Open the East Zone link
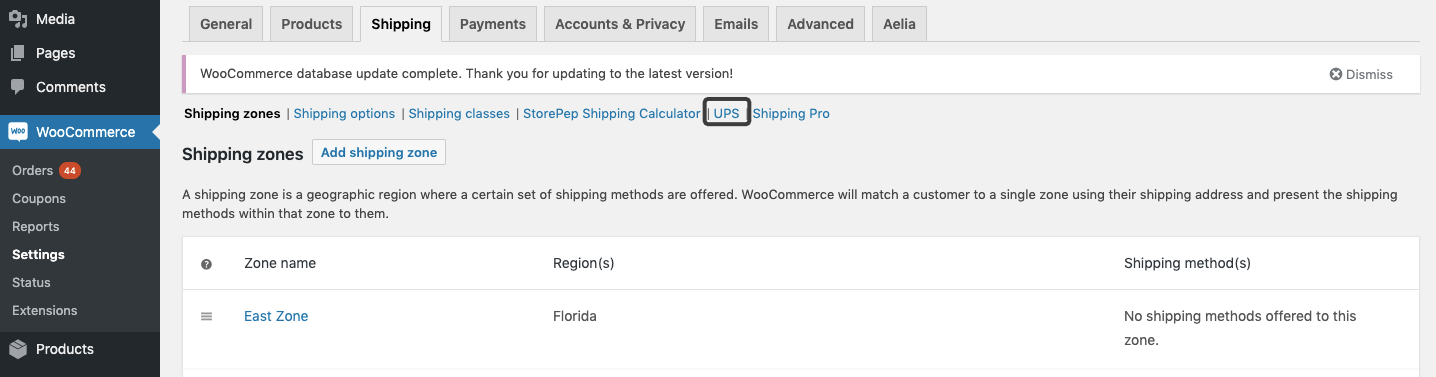1436x377 pixels. point(276,316)
